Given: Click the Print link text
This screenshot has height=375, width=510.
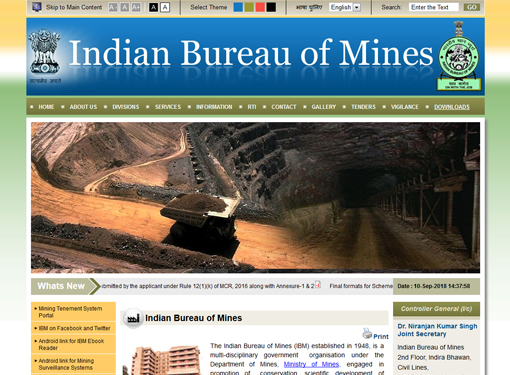Looking at the screenshot, I should [x=381, y=337].
